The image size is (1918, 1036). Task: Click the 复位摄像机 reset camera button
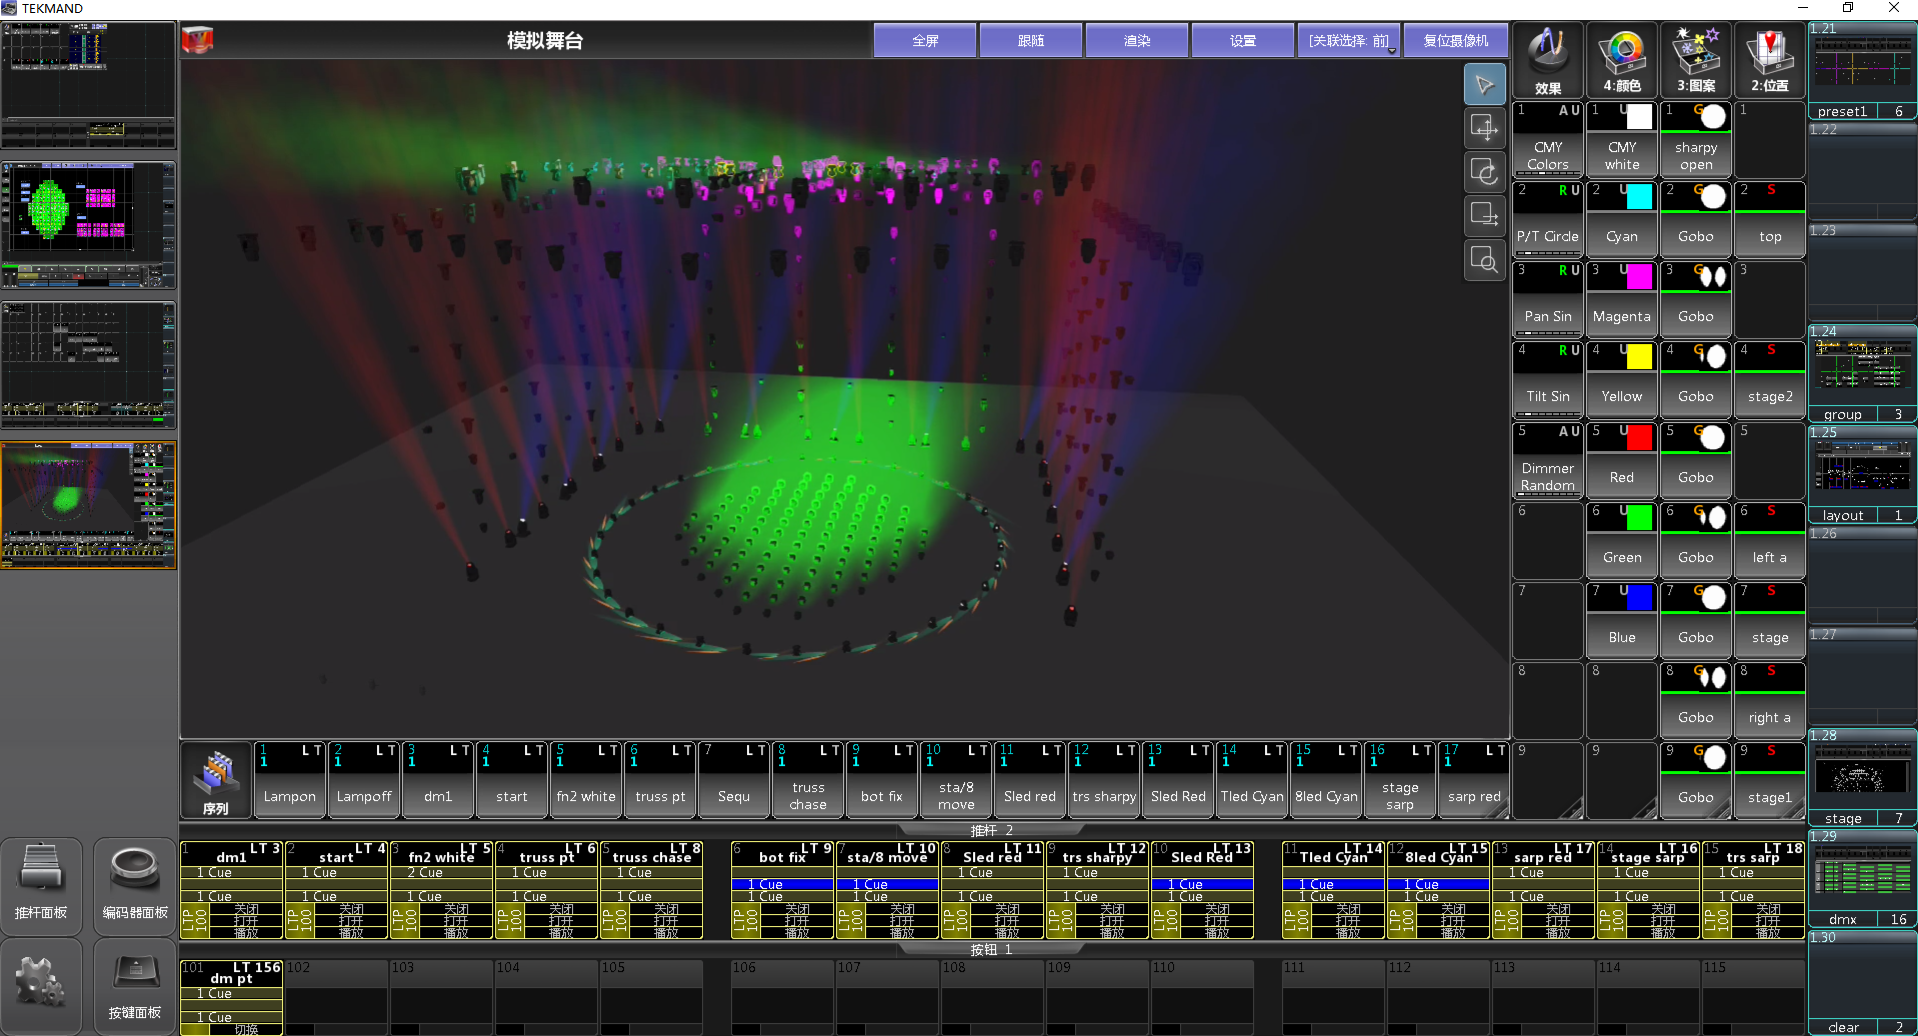point(1455,41)
